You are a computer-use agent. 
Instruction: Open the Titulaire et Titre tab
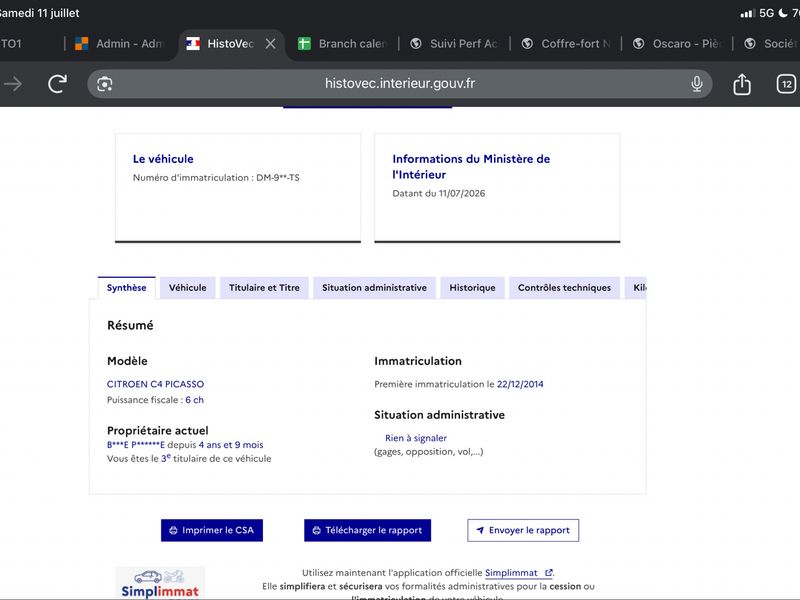coord(264,288)
